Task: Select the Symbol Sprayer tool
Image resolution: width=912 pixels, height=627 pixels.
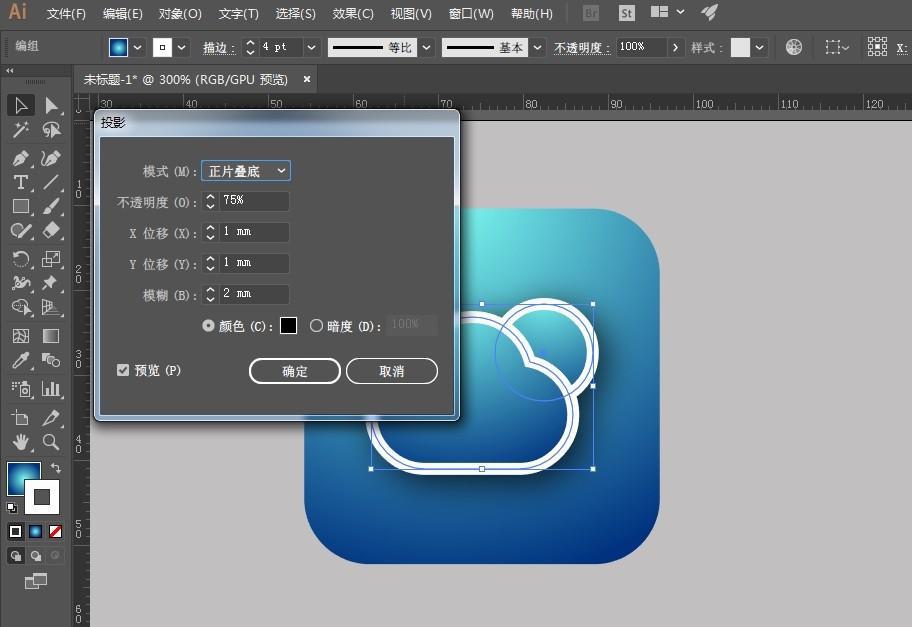Action: tap(21, 389)
